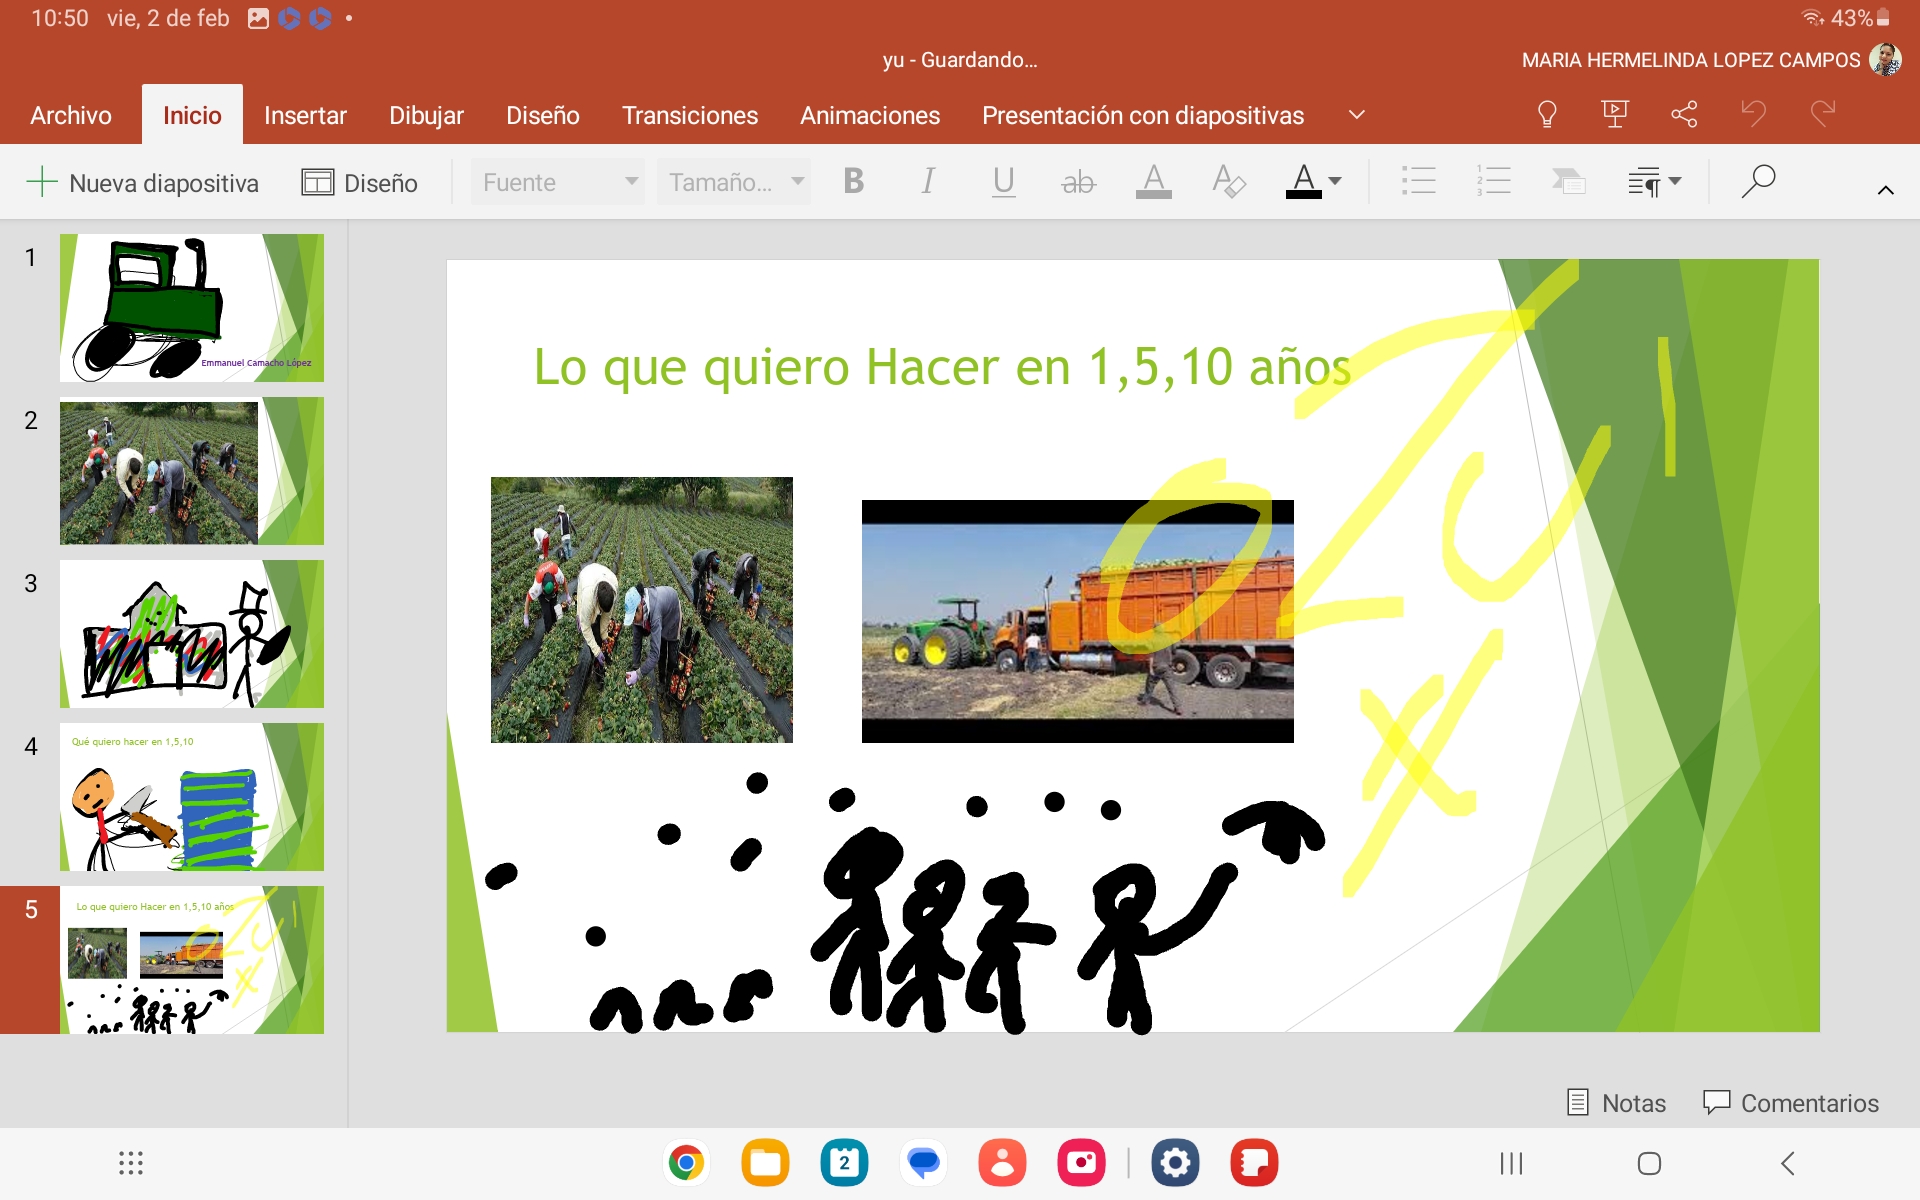Toggle bold formatting

coord(853,182)
